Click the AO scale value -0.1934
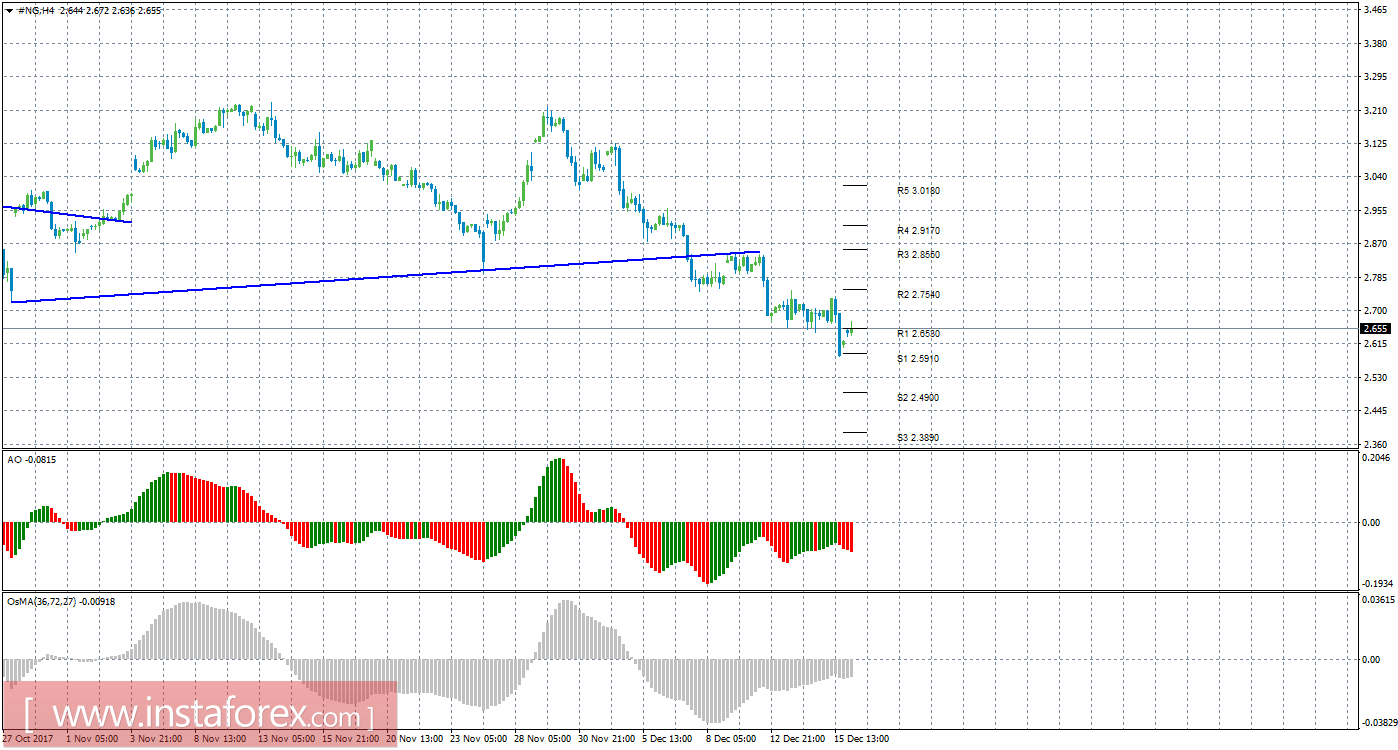Viewport: 1398px width, 750px height. (1376, 582)
